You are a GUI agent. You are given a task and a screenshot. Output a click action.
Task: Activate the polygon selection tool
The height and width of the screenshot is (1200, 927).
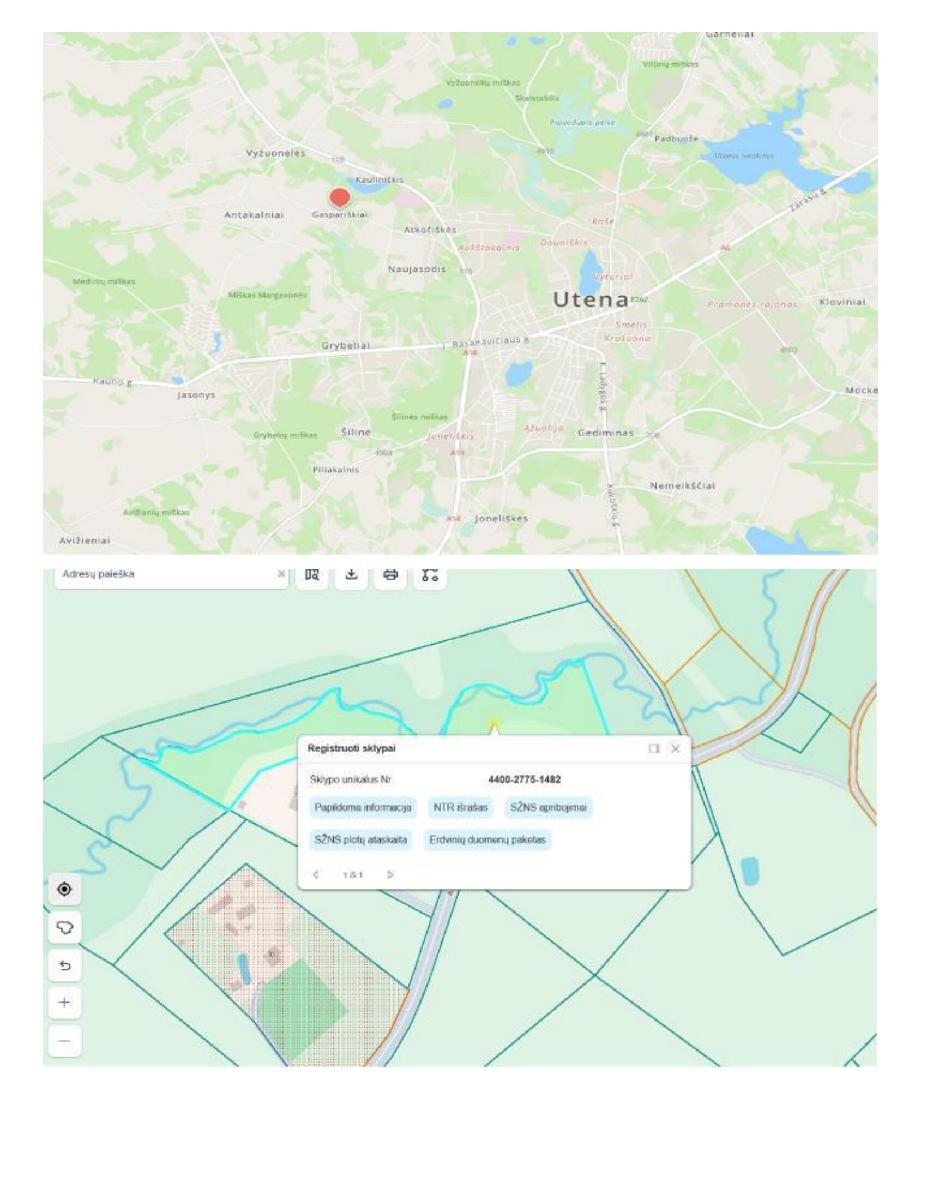pyautogui.click(x=66, y=927)
